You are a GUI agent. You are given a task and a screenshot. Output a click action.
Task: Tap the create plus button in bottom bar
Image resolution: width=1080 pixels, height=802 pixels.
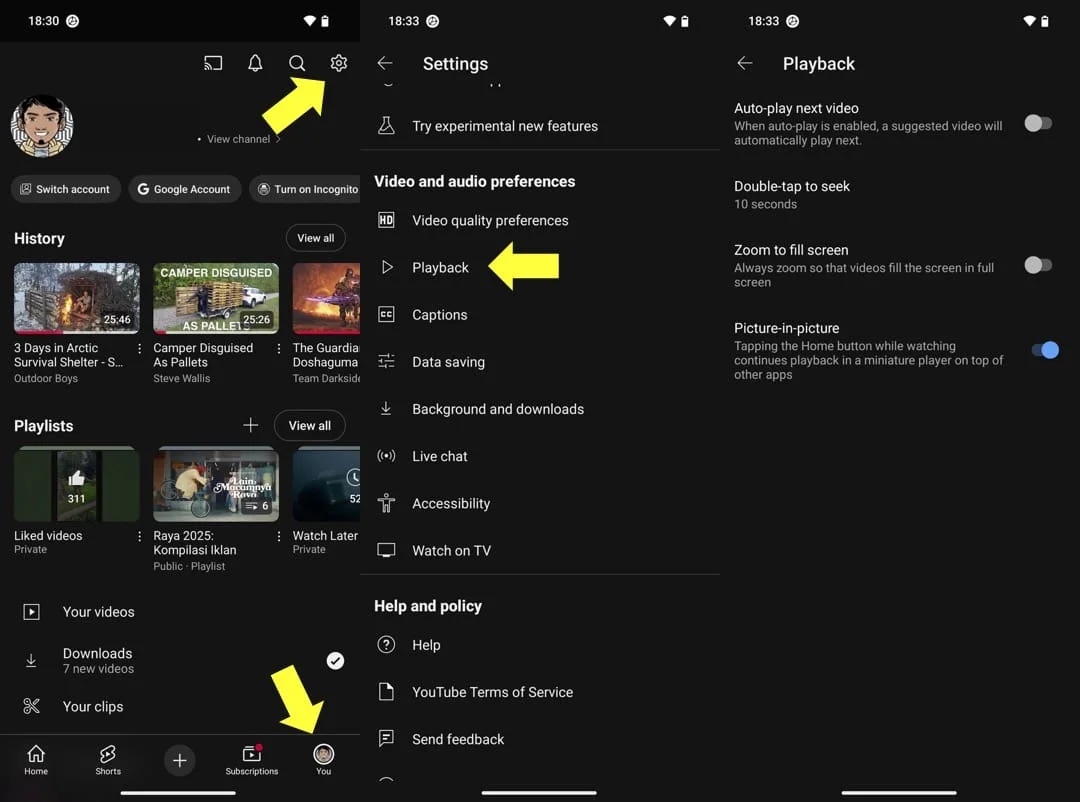coord(180,760)
